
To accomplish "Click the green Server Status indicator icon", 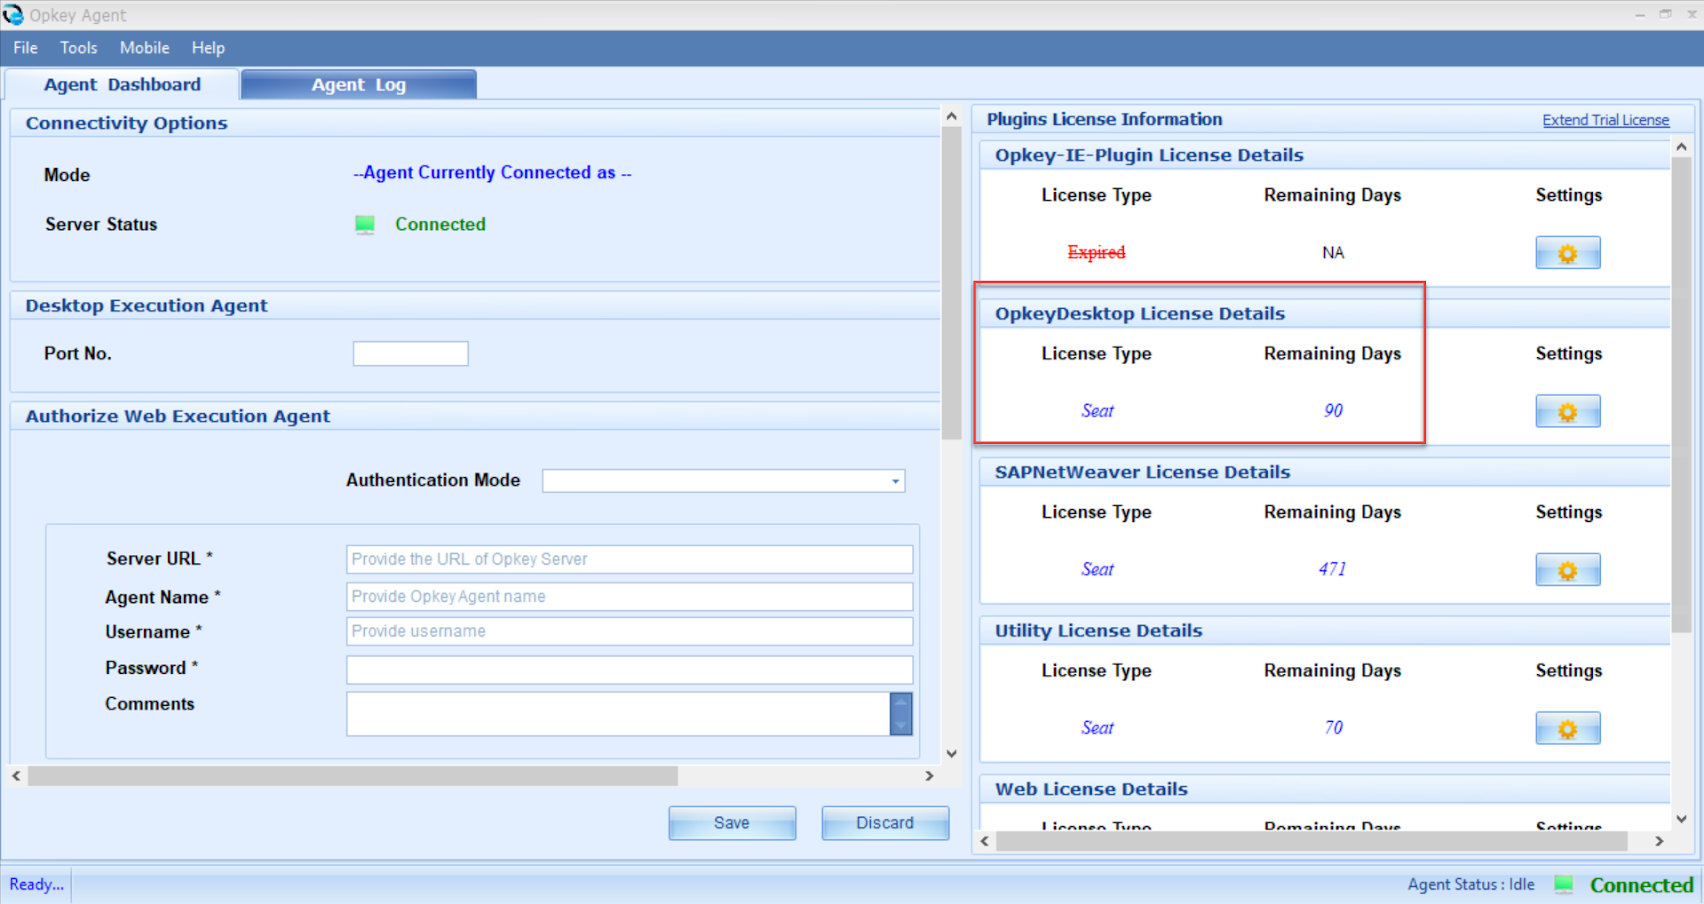I will click(365, 224).
